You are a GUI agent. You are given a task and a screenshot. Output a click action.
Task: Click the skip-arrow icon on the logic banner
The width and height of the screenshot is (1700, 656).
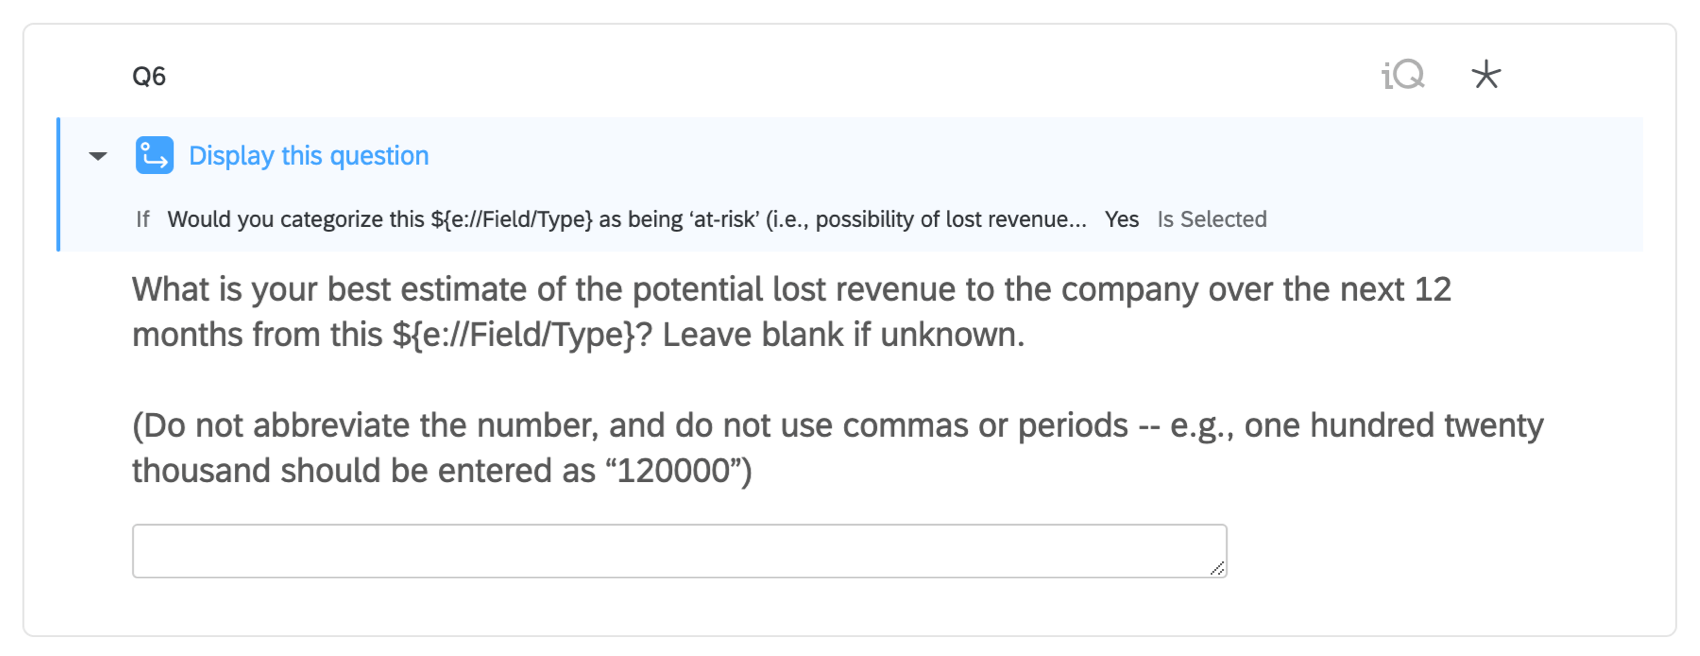point(155,155)
